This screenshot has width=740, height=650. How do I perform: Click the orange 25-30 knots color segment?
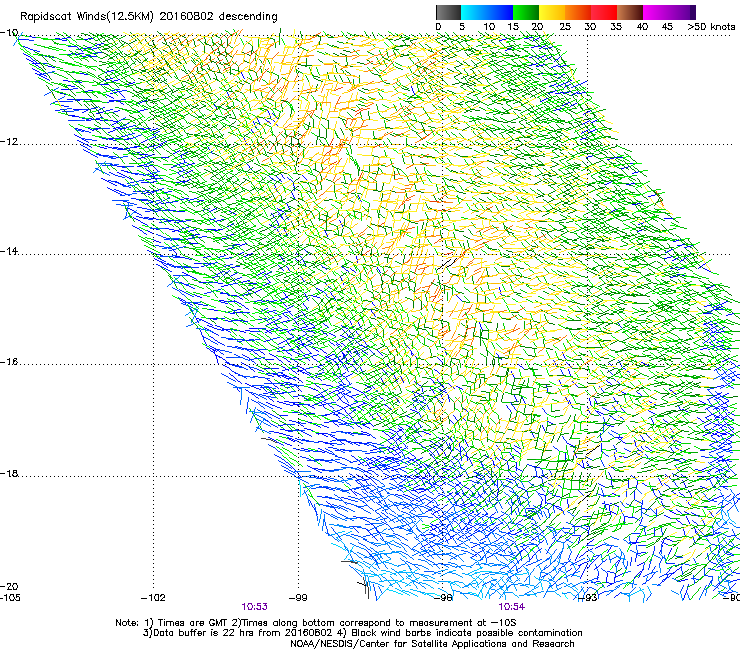pyautogui.click(x=578, y=12)
